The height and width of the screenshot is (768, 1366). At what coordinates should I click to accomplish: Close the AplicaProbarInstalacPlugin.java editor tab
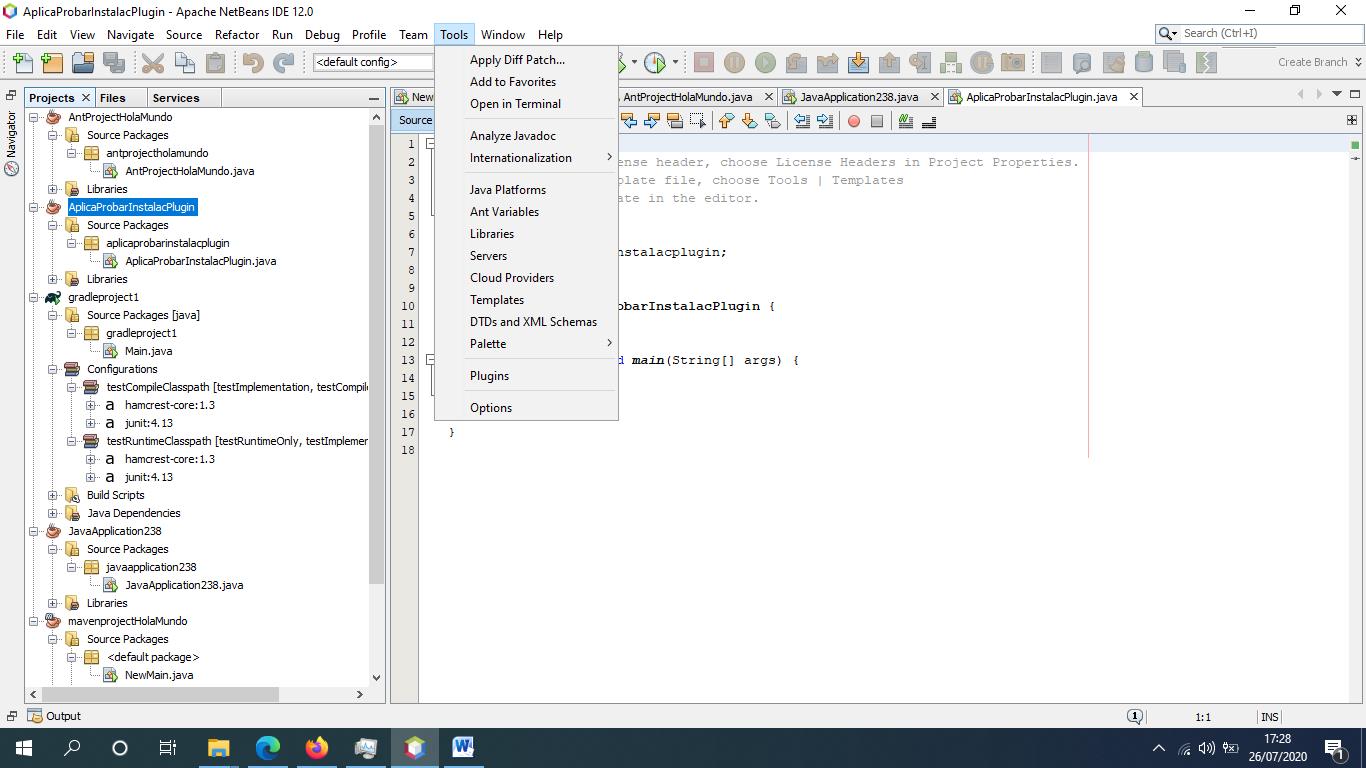(x=1134, y=97)
